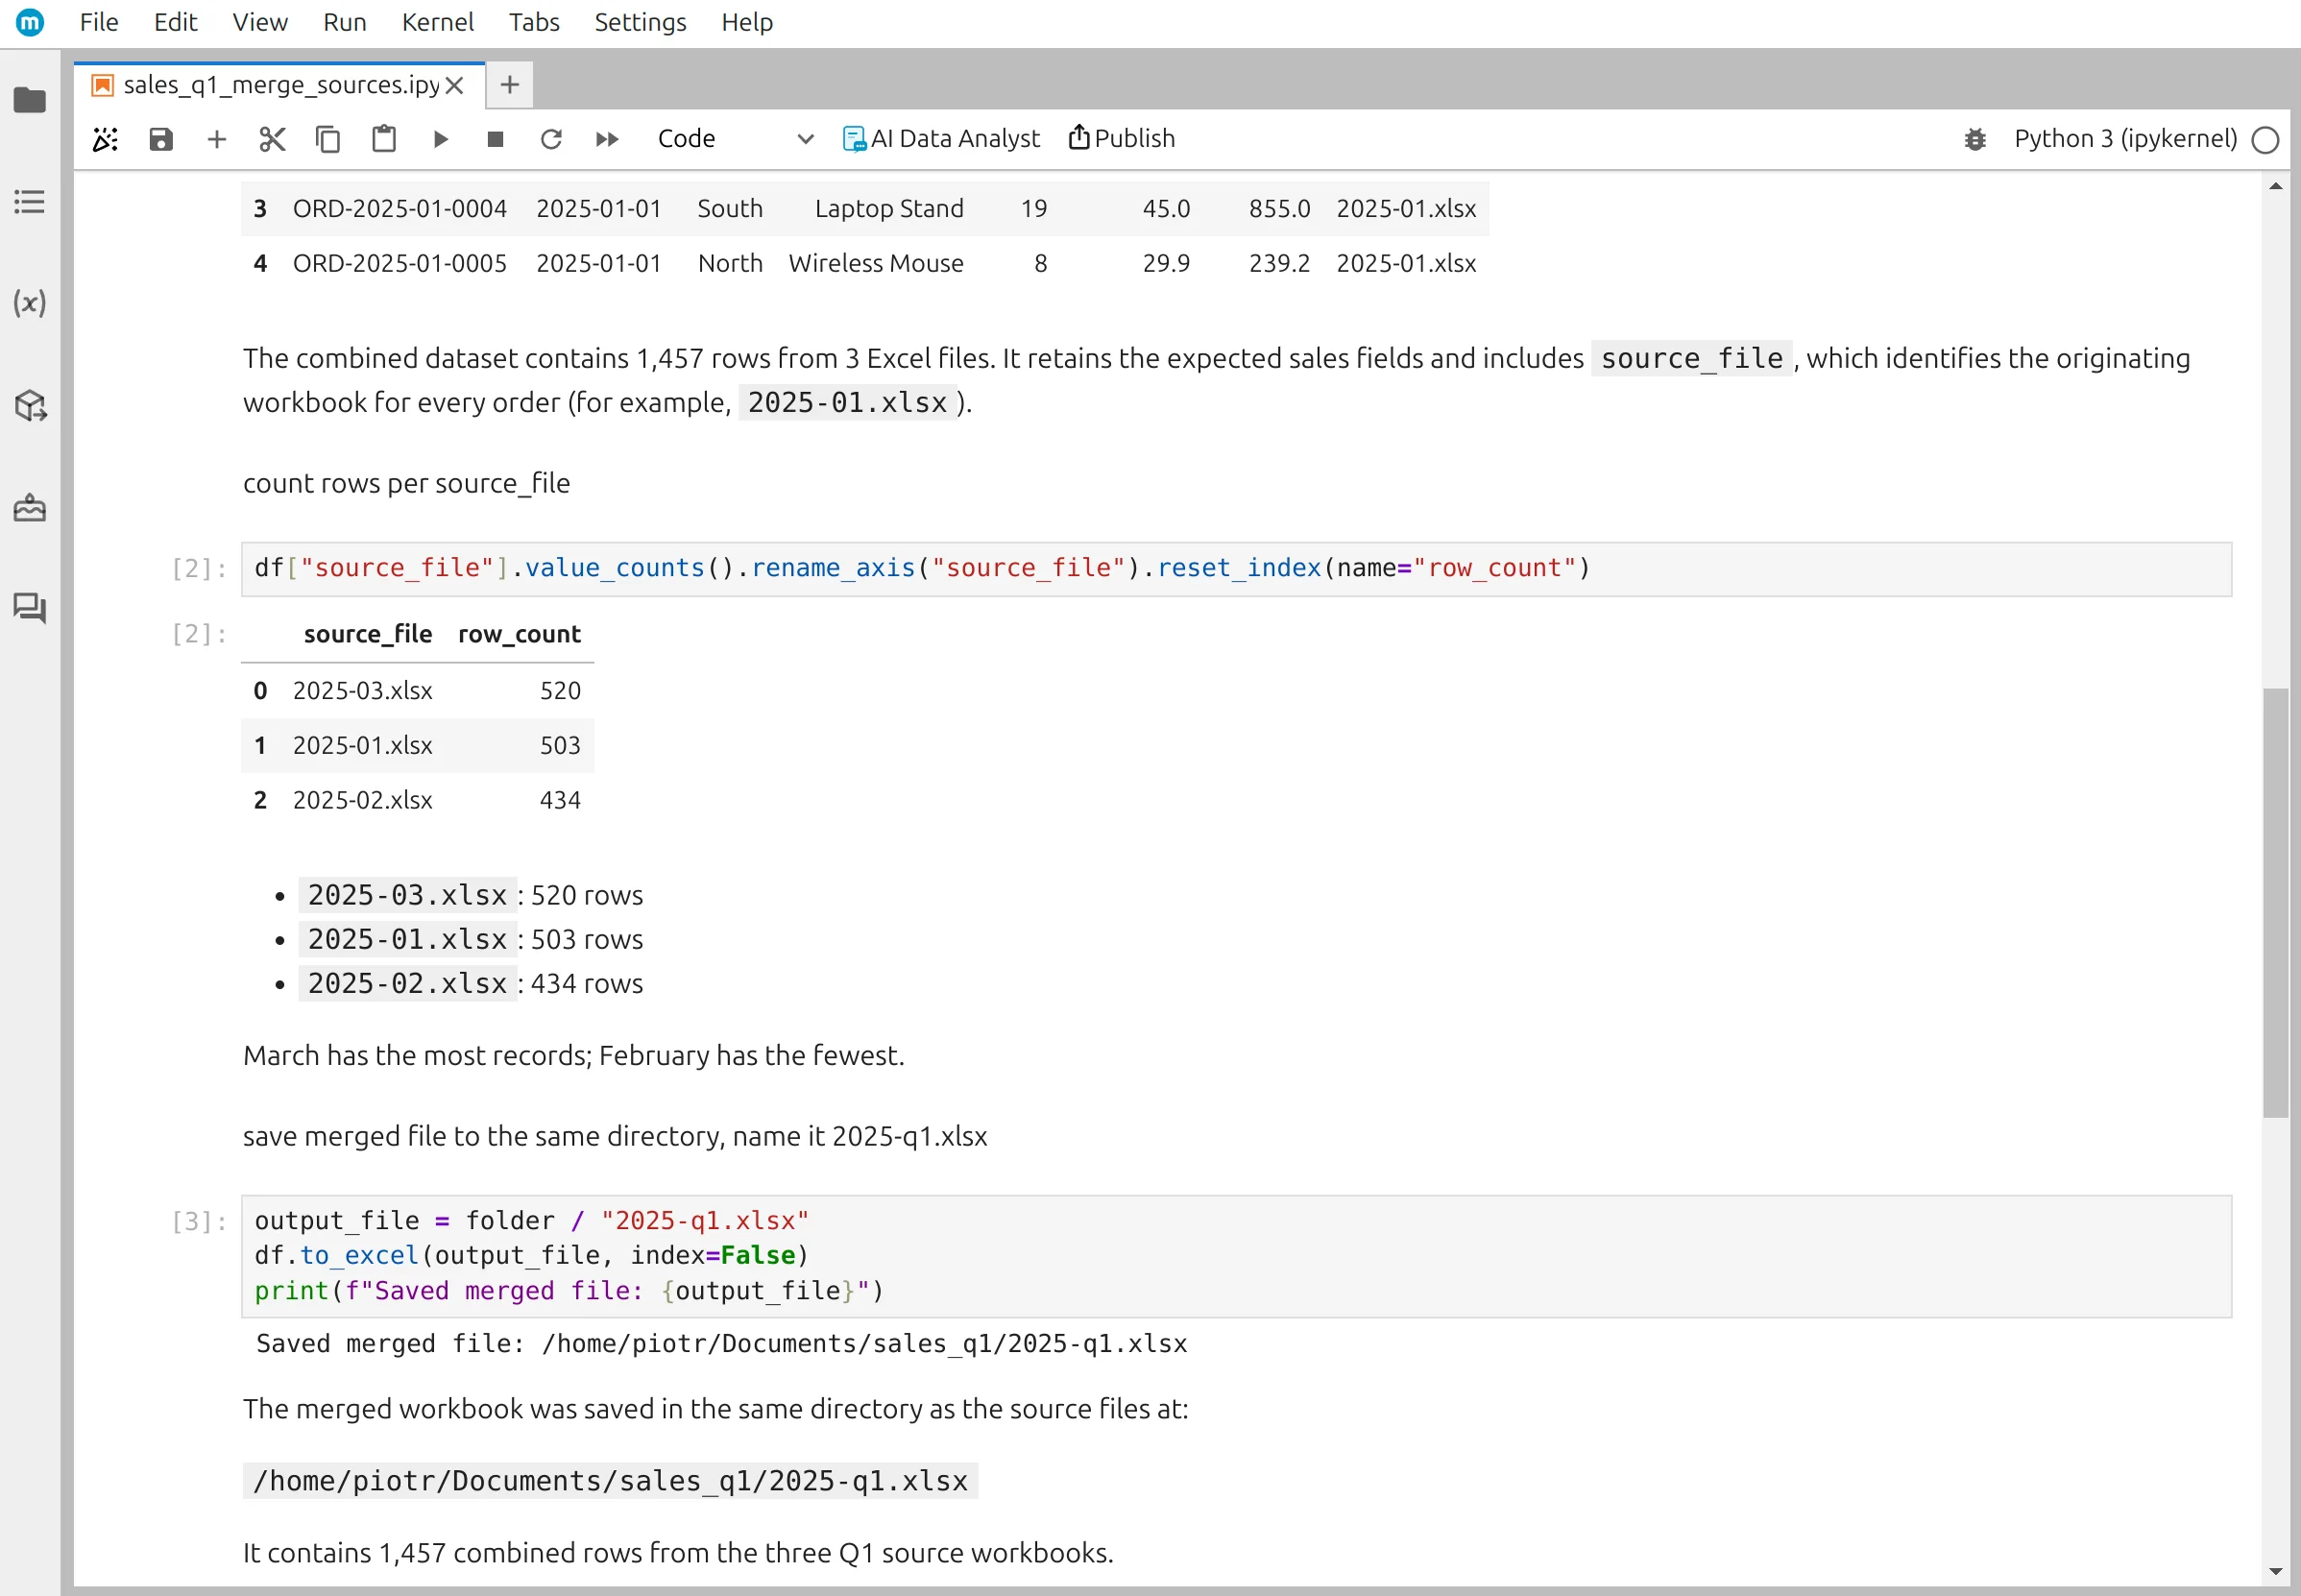Copy the selected cell icon
The image size is (2301, 1596).
(x=328, y=139)
